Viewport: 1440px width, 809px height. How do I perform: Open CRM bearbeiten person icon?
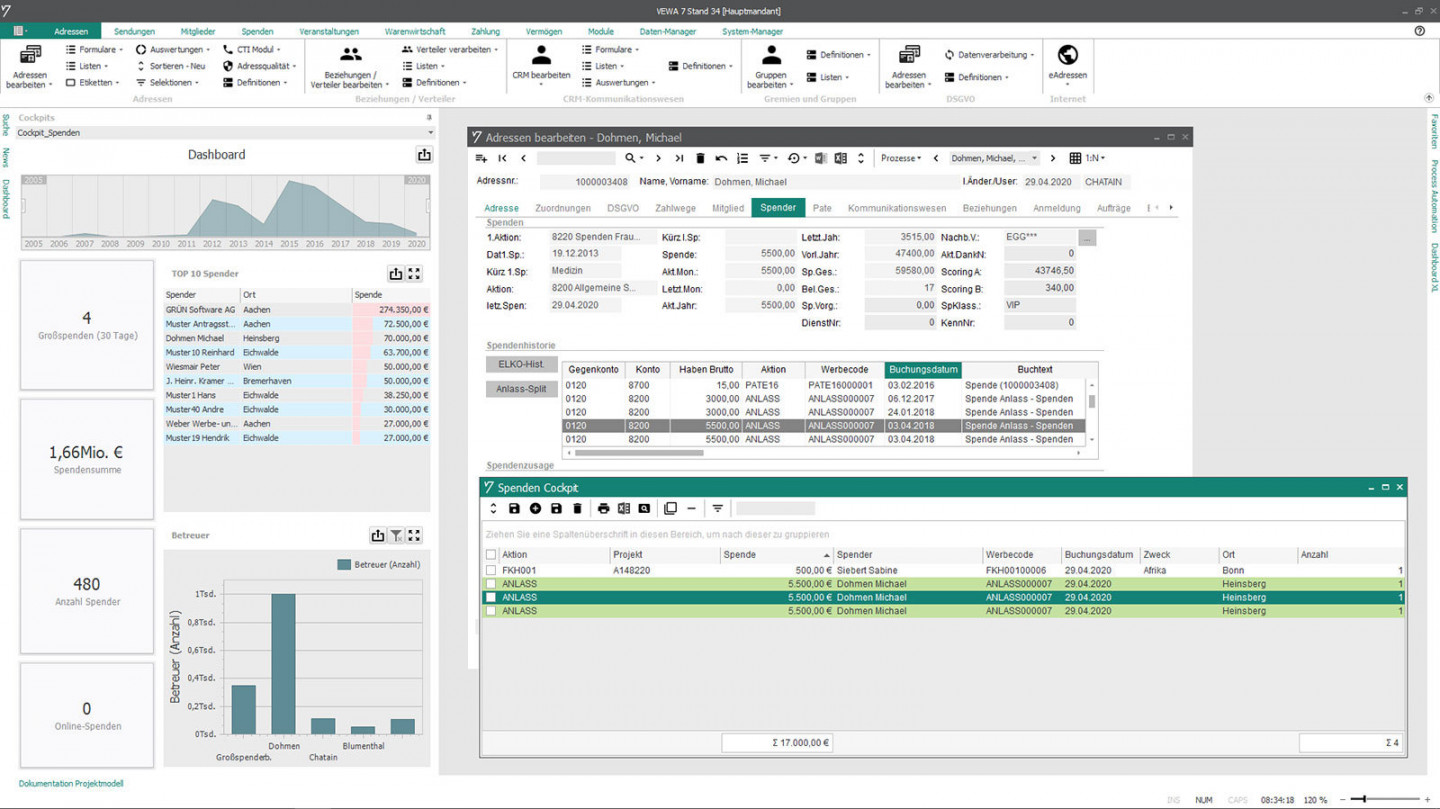point(541,55)
